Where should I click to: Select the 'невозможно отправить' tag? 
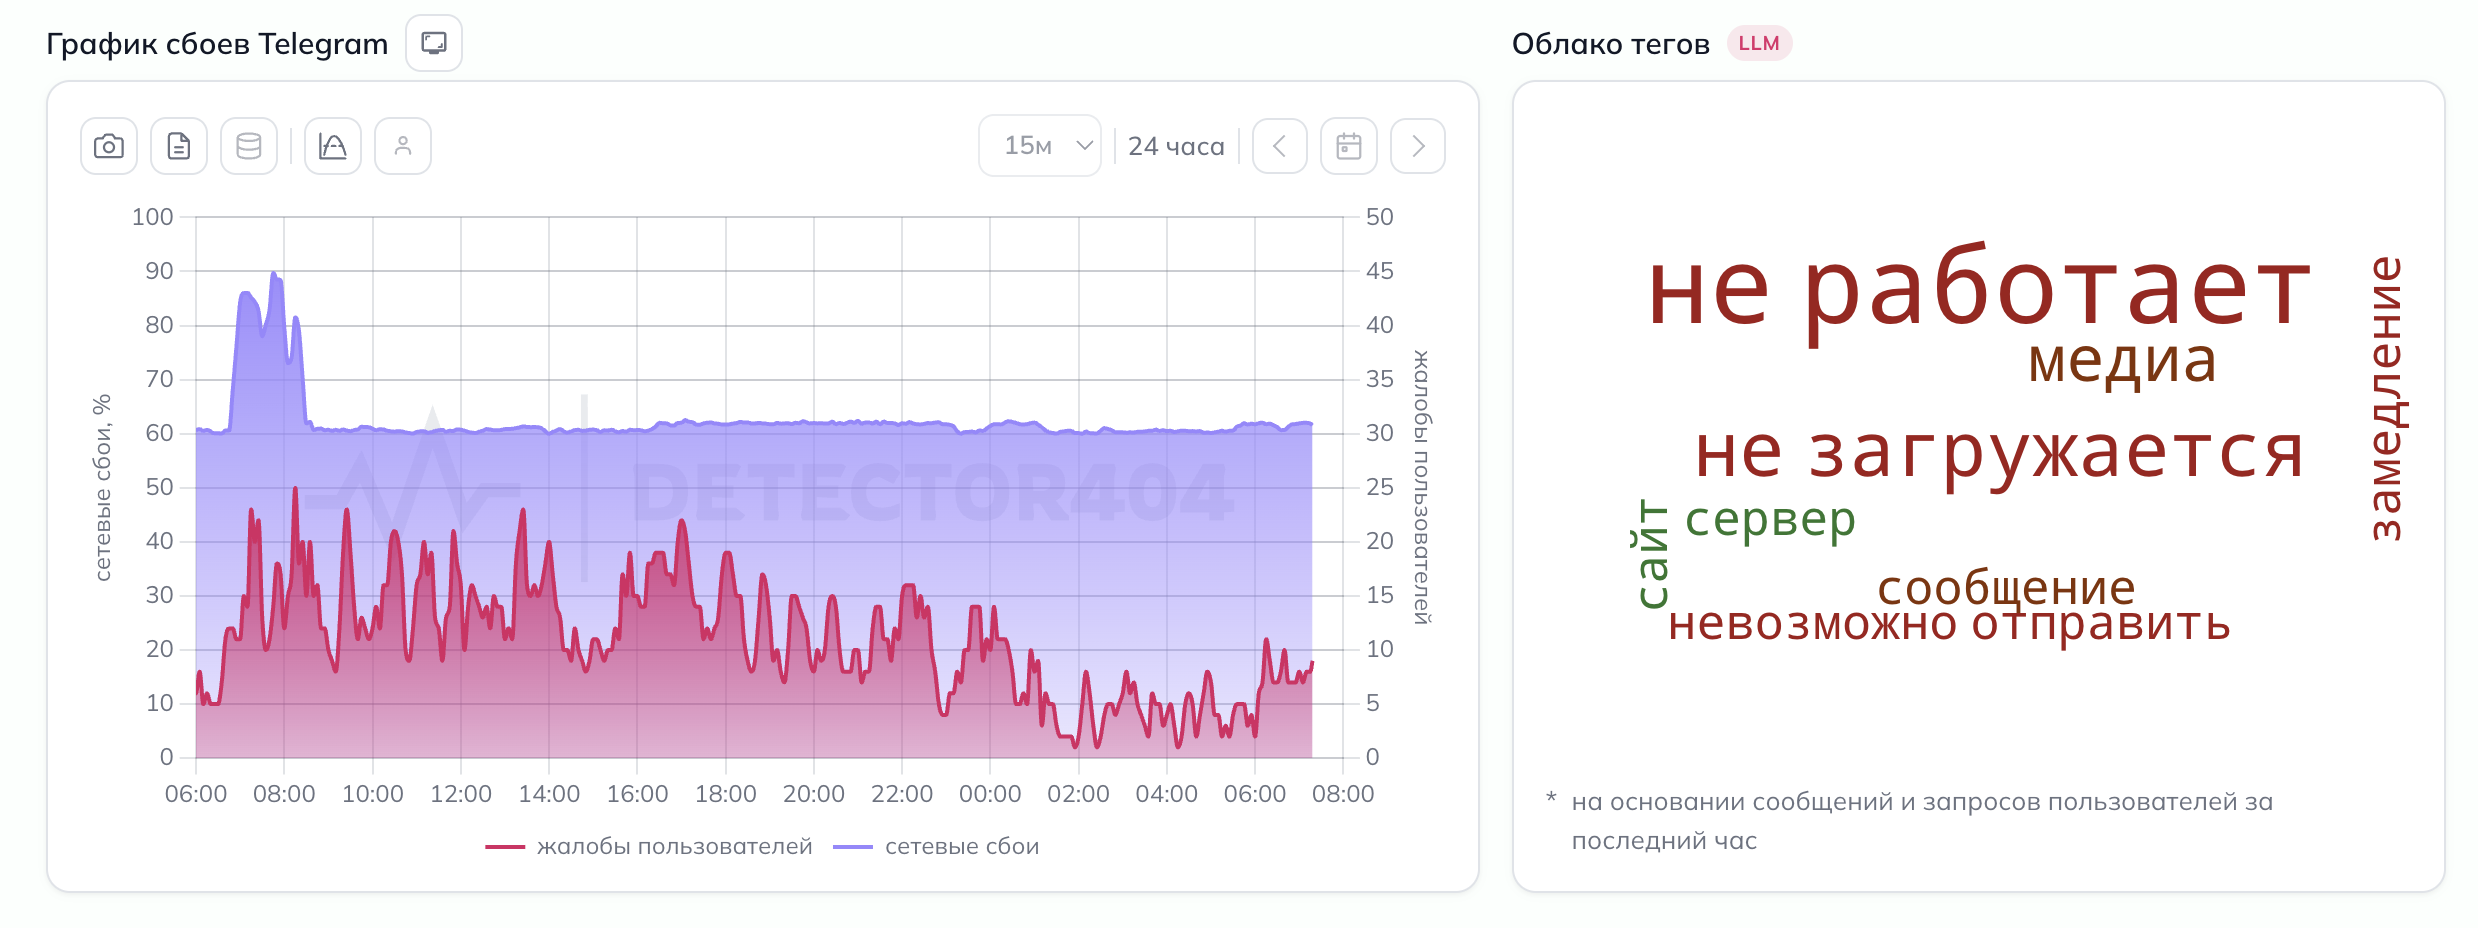(x=1949, y=626)
